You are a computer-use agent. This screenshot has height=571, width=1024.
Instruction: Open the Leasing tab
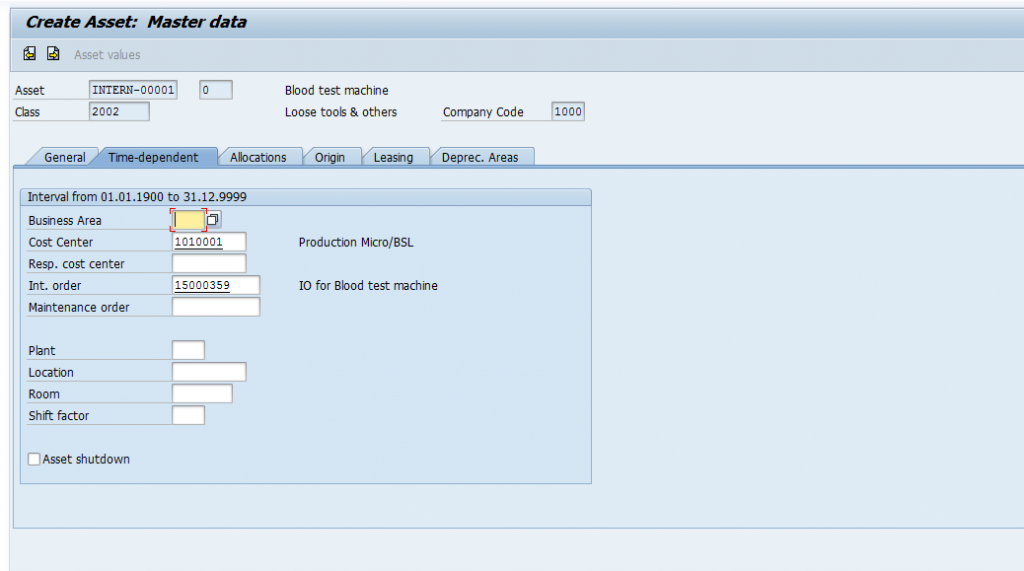point(393,157)
